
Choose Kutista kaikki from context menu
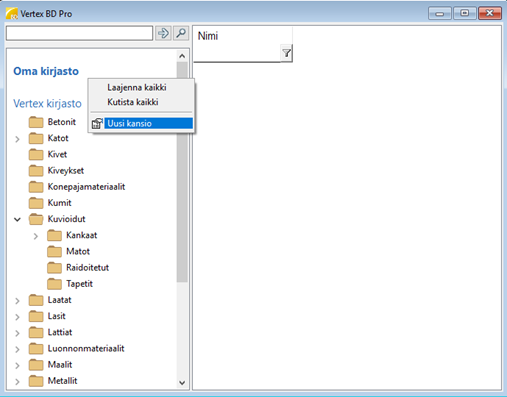pos(133,102)
